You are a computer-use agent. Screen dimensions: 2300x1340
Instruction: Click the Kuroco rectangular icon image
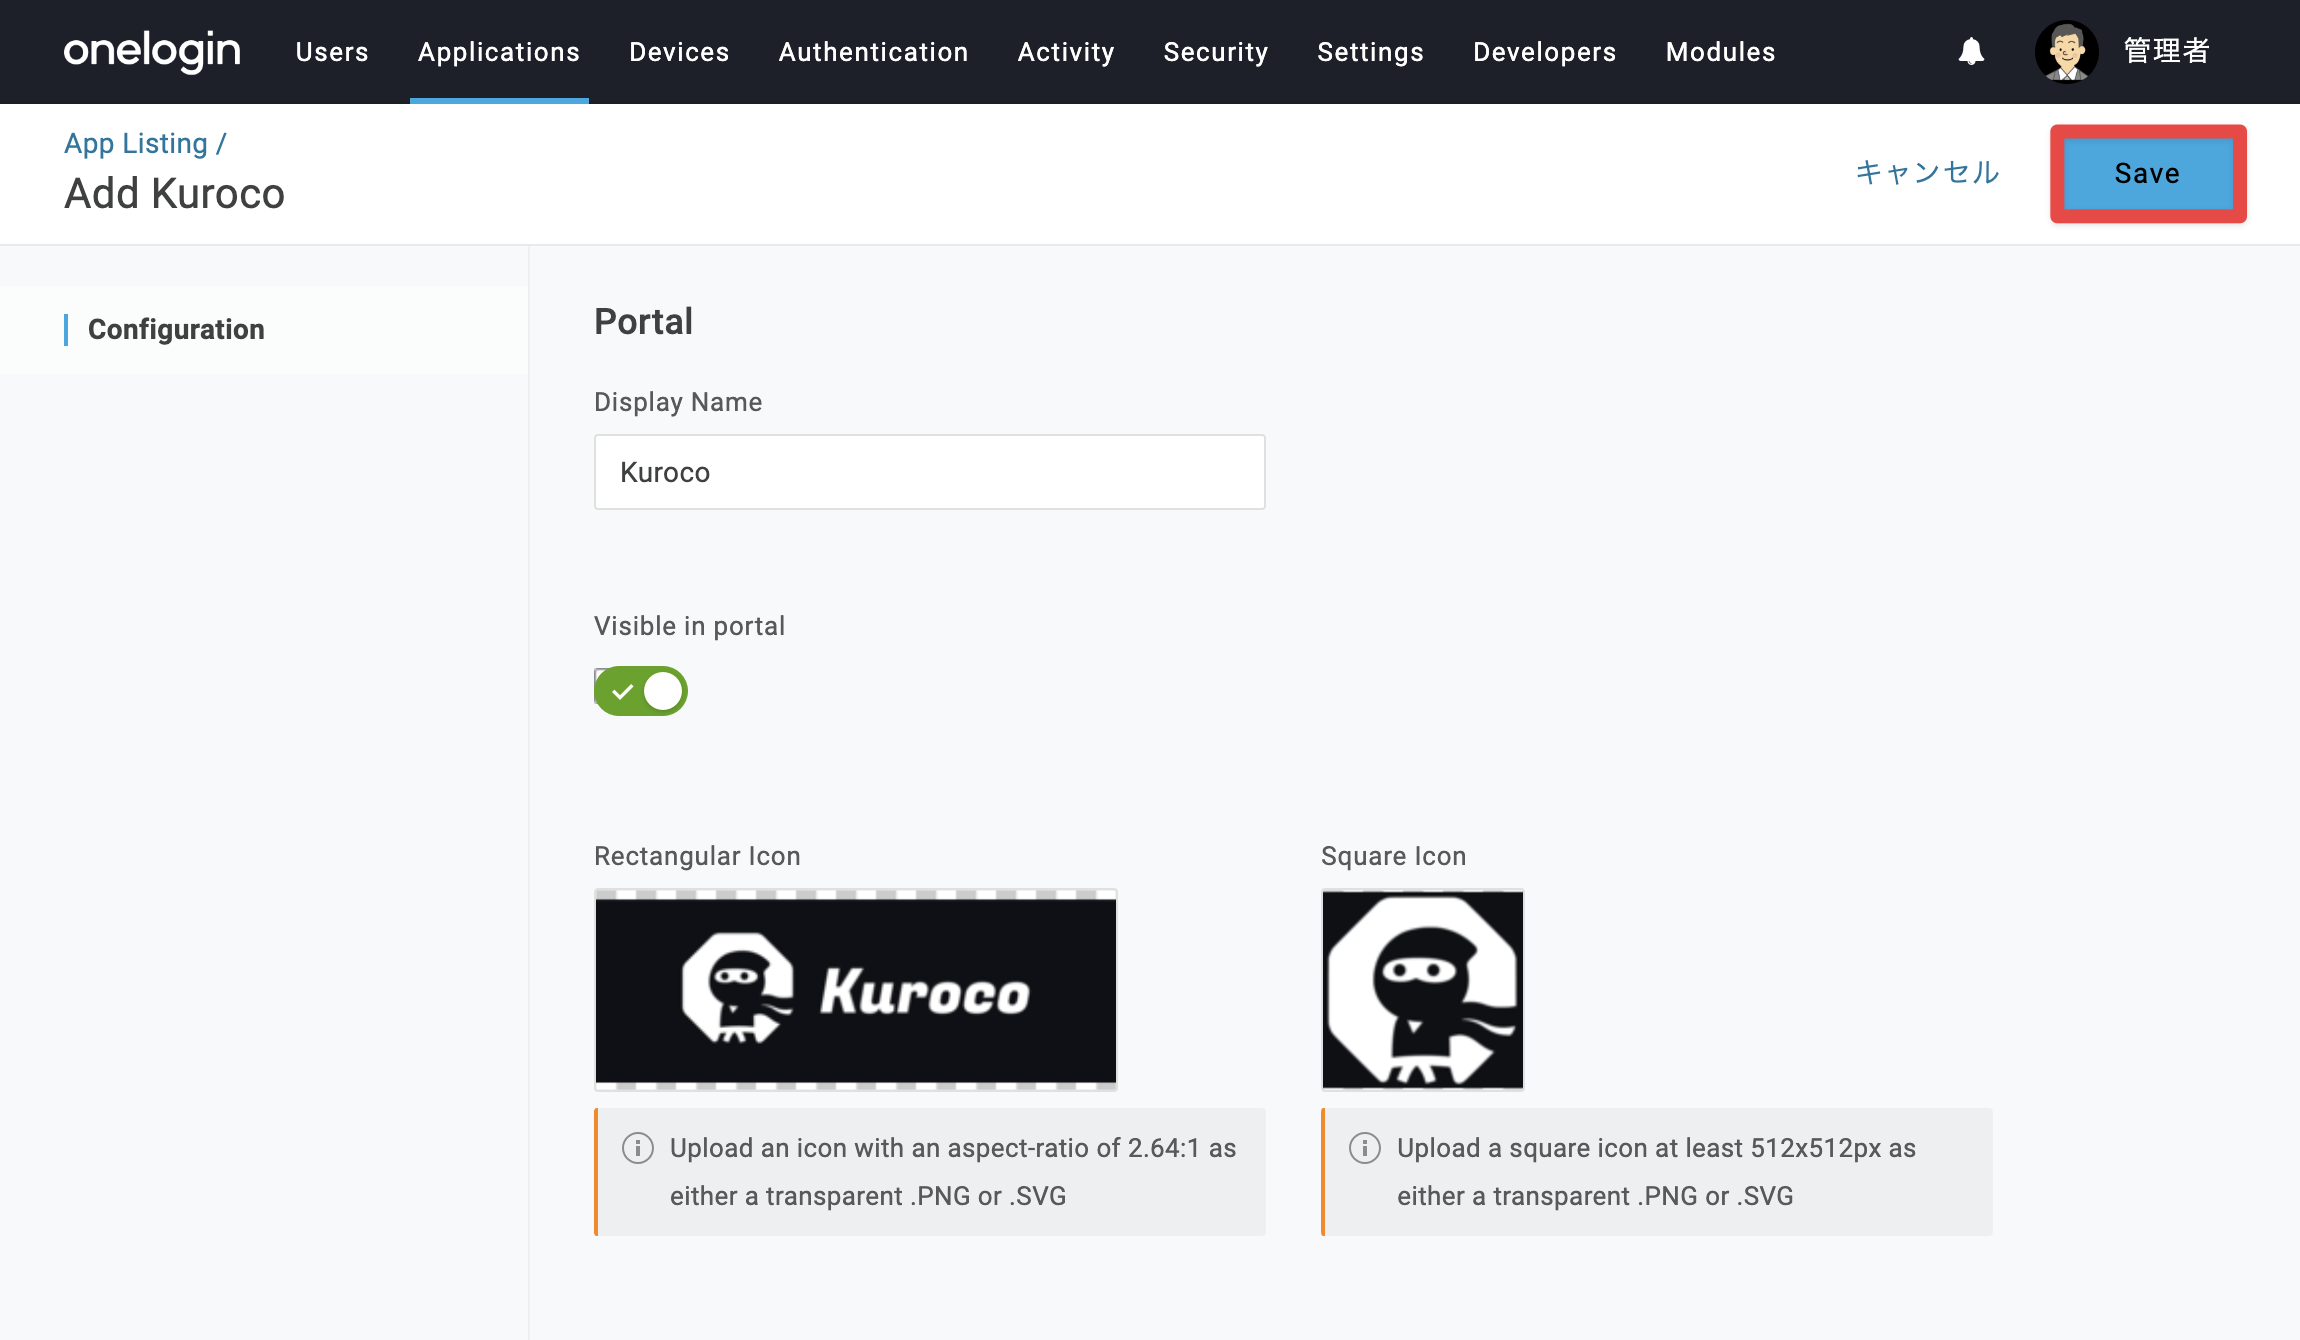click(x=856, y=989)
